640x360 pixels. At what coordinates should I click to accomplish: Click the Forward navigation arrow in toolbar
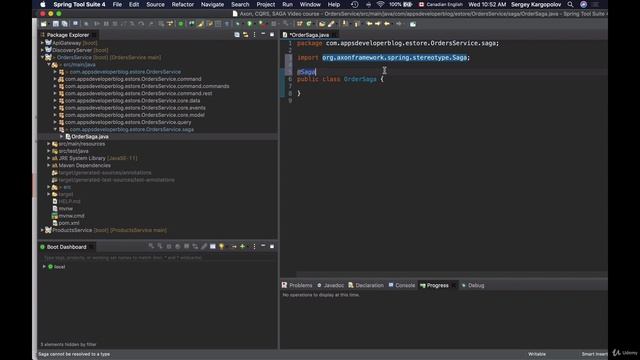tap(399, 24)
